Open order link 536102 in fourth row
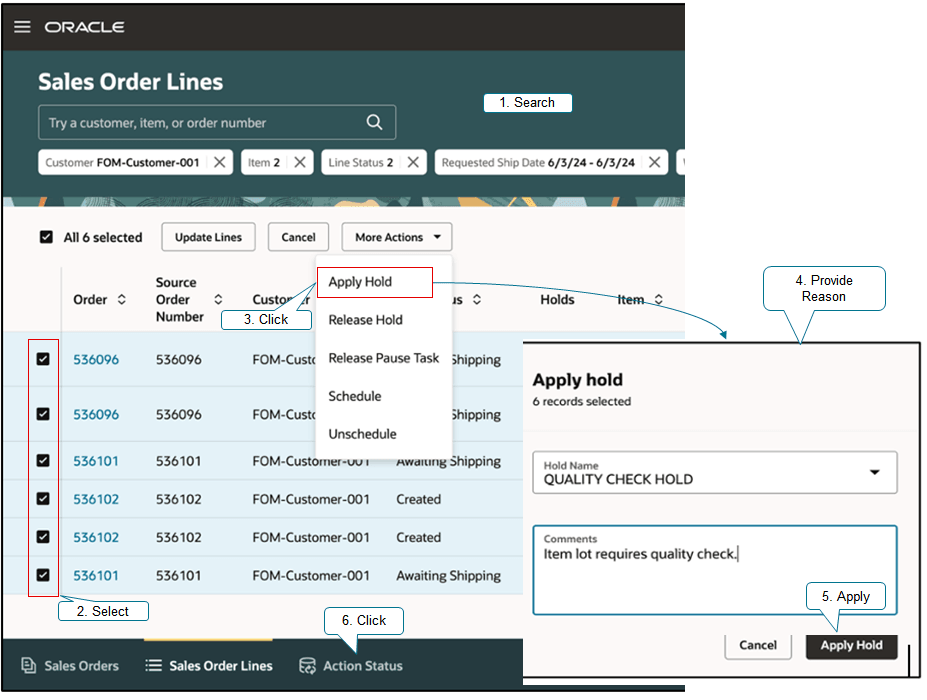The image size is (927, 700). 96,499
